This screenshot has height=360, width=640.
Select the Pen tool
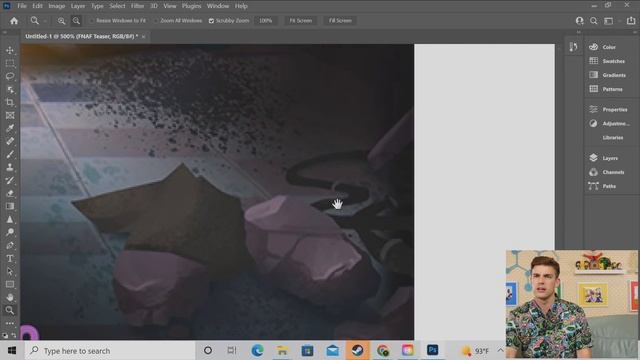(x=10, y=245)
